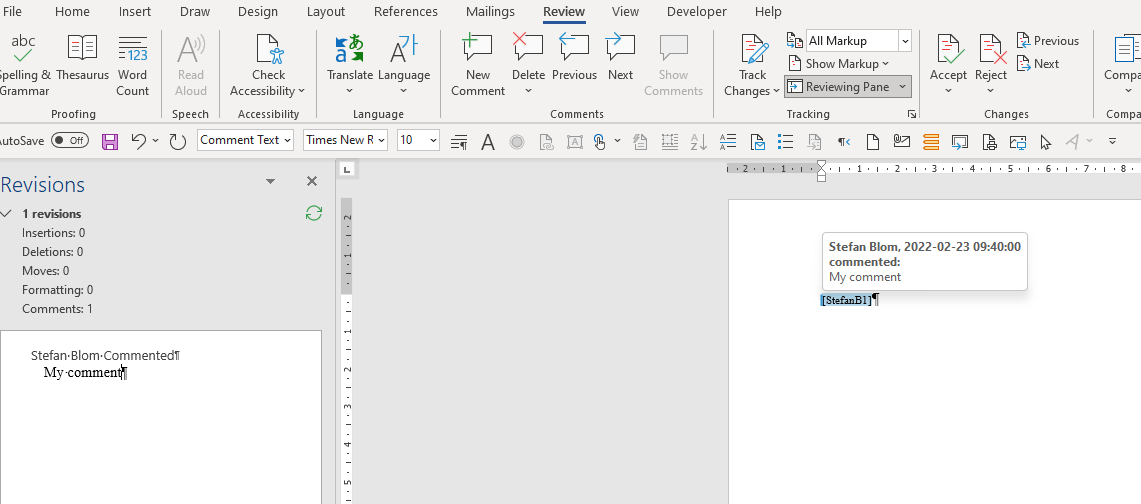This screenshot has width=1141, height=504.
Task: Open the Thesaurus
Action: 82,58
